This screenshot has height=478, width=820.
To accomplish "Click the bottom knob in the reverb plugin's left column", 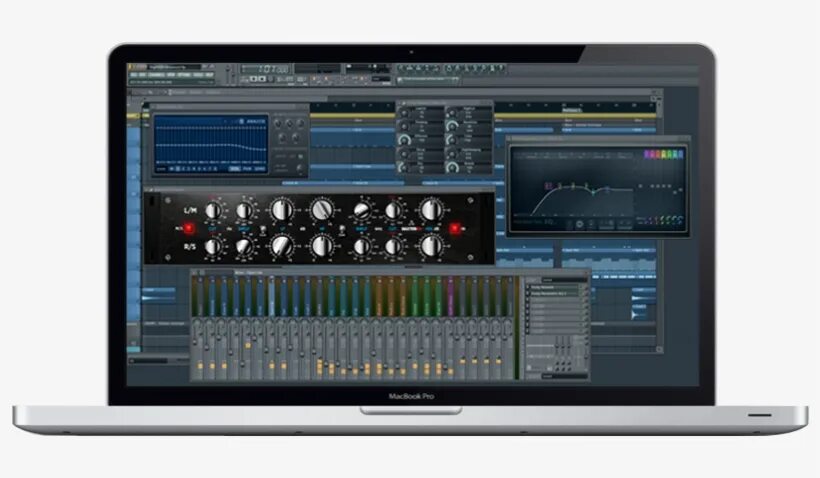I will (x=404, y=167).
